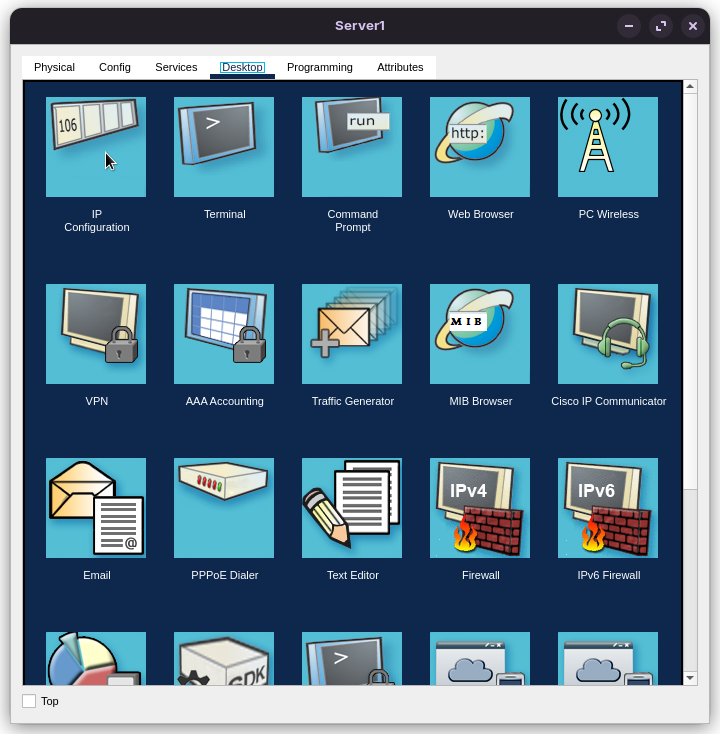This screenshot has width=720, height=734.
Task: Open the Services tab
Action: pyautogui.click(x=176, y=67)
